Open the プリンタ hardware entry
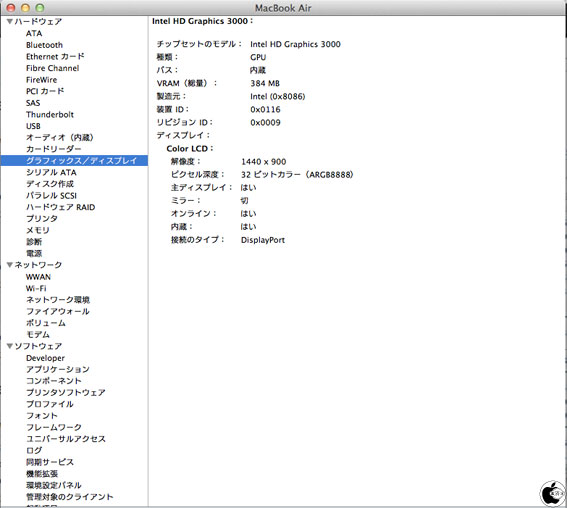Screen dimensions: 567x508 pyautogui.click(x=42, y=219)
